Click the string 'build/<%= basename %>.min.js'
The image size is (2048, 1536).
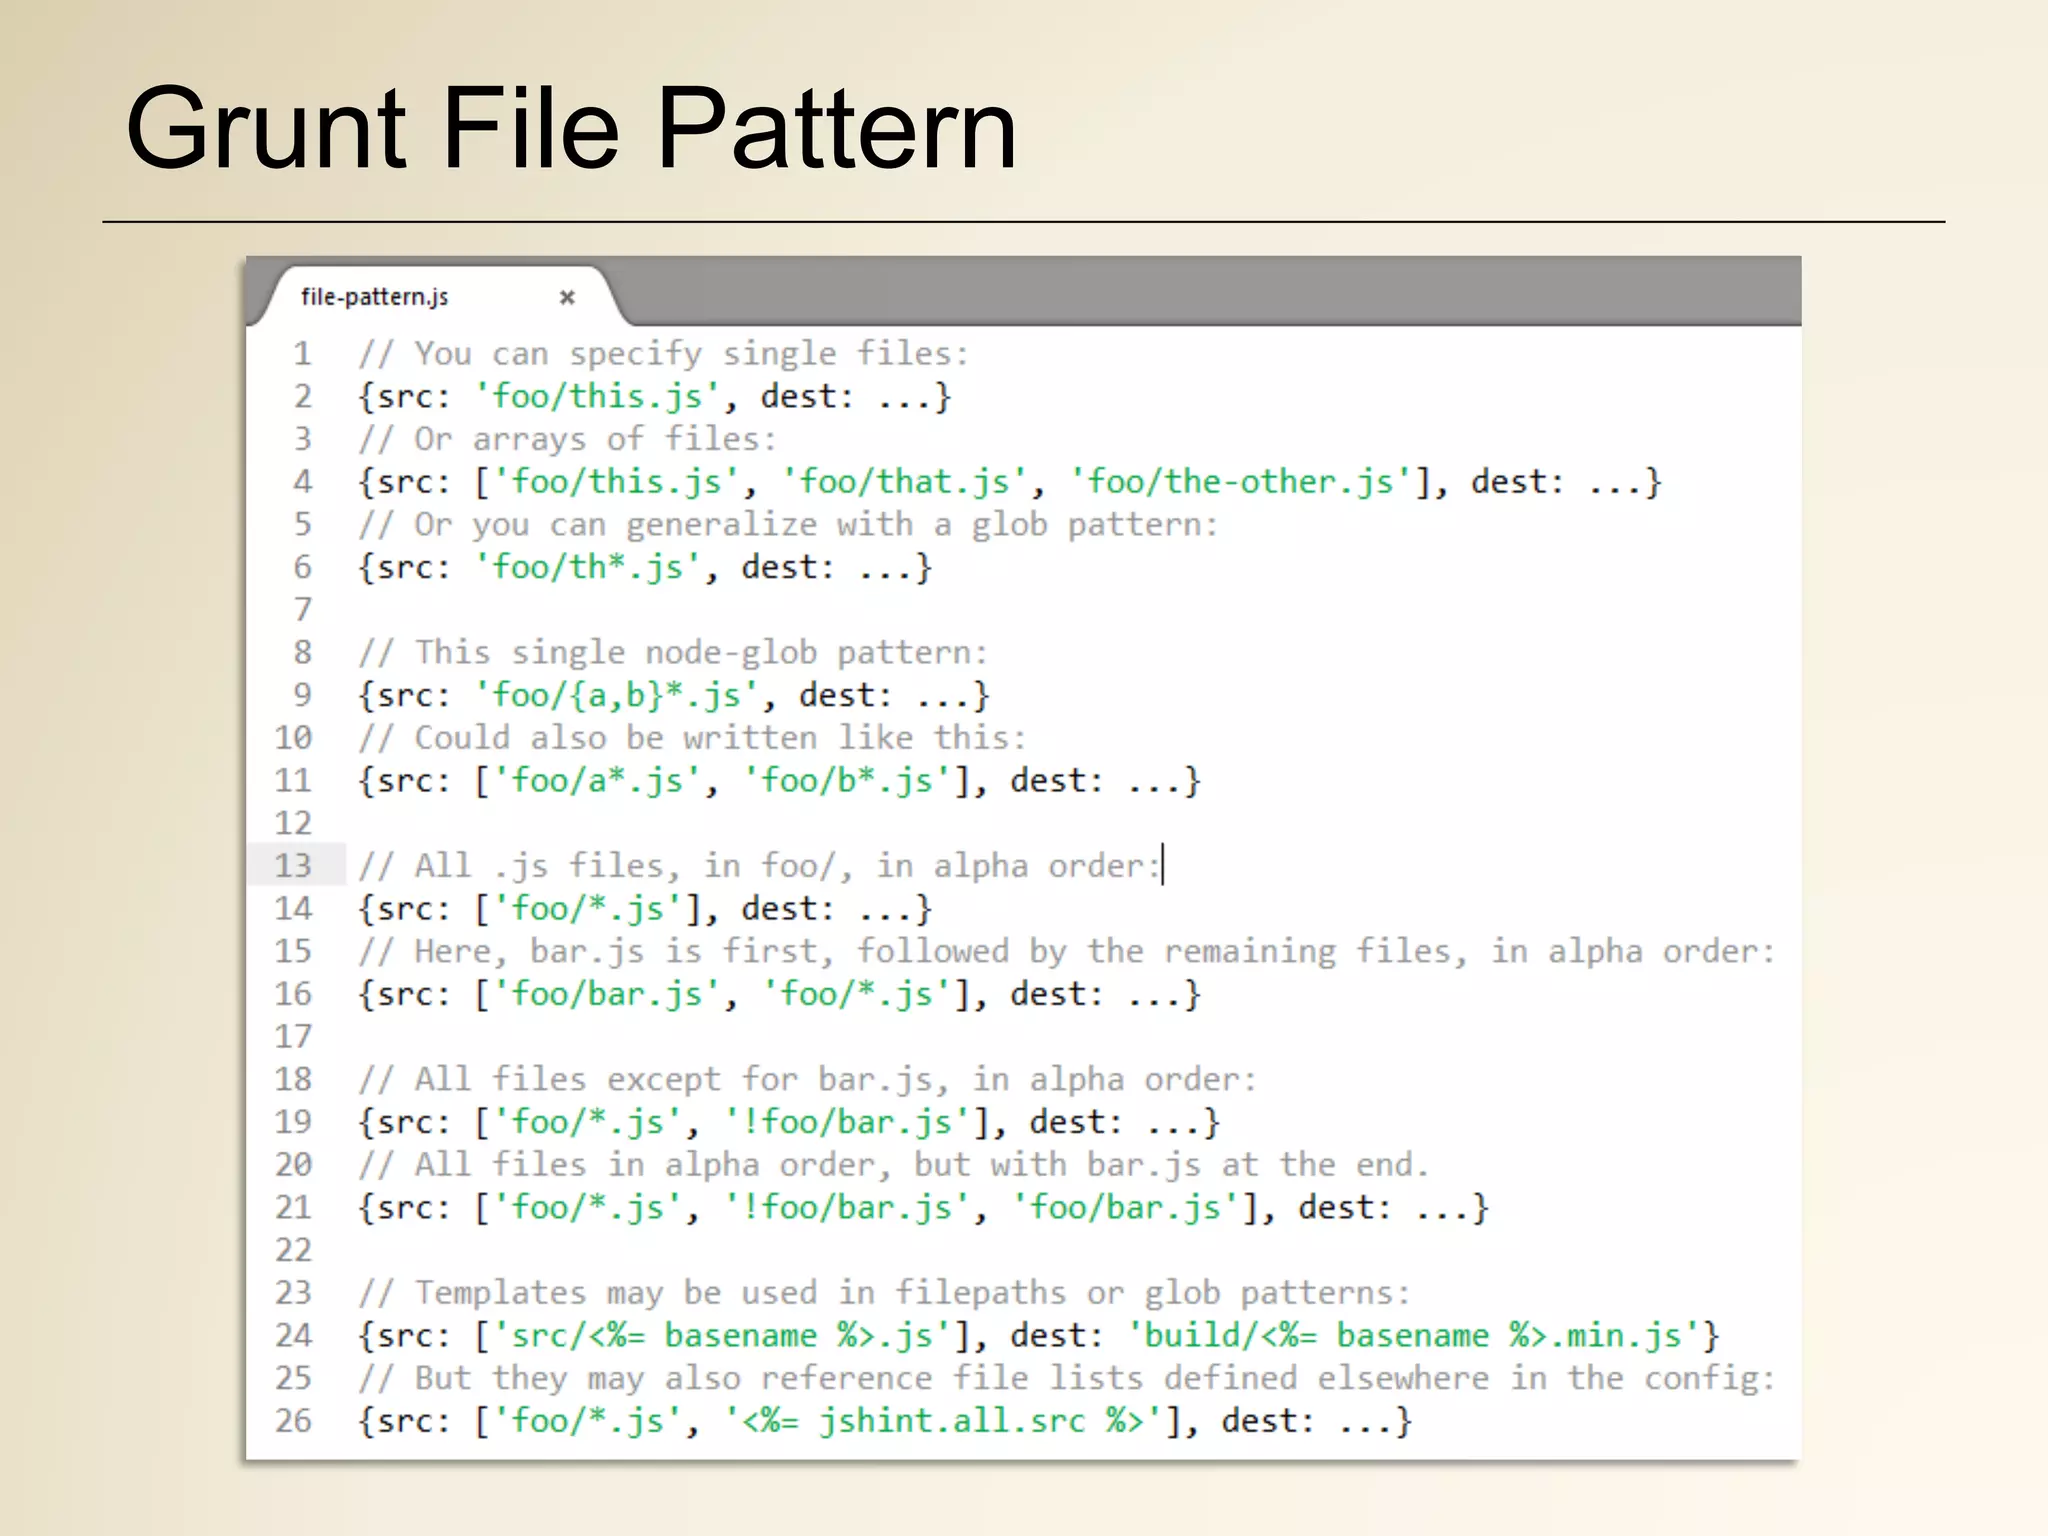1413,1336
